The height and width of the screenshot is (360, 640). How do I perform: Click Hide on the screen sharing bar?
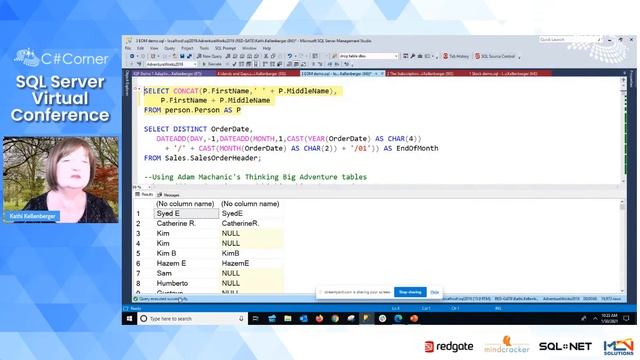pos(435,292)
